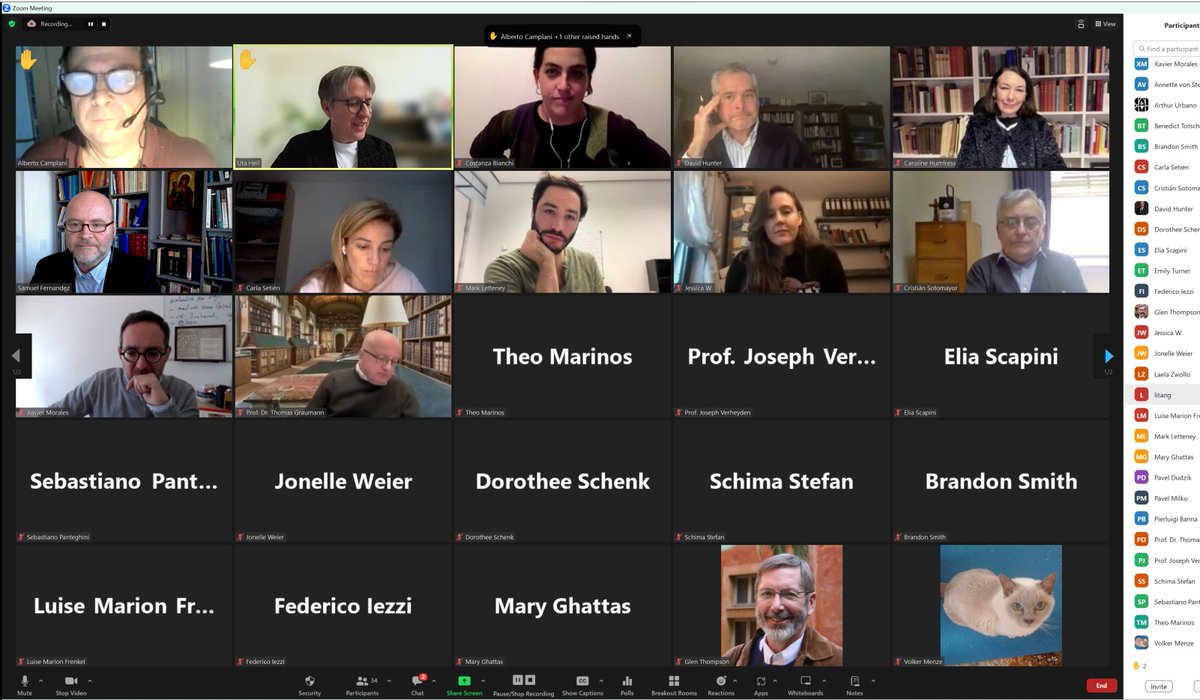Go to the next gallery page arrow

click(x=1108, y=356)
